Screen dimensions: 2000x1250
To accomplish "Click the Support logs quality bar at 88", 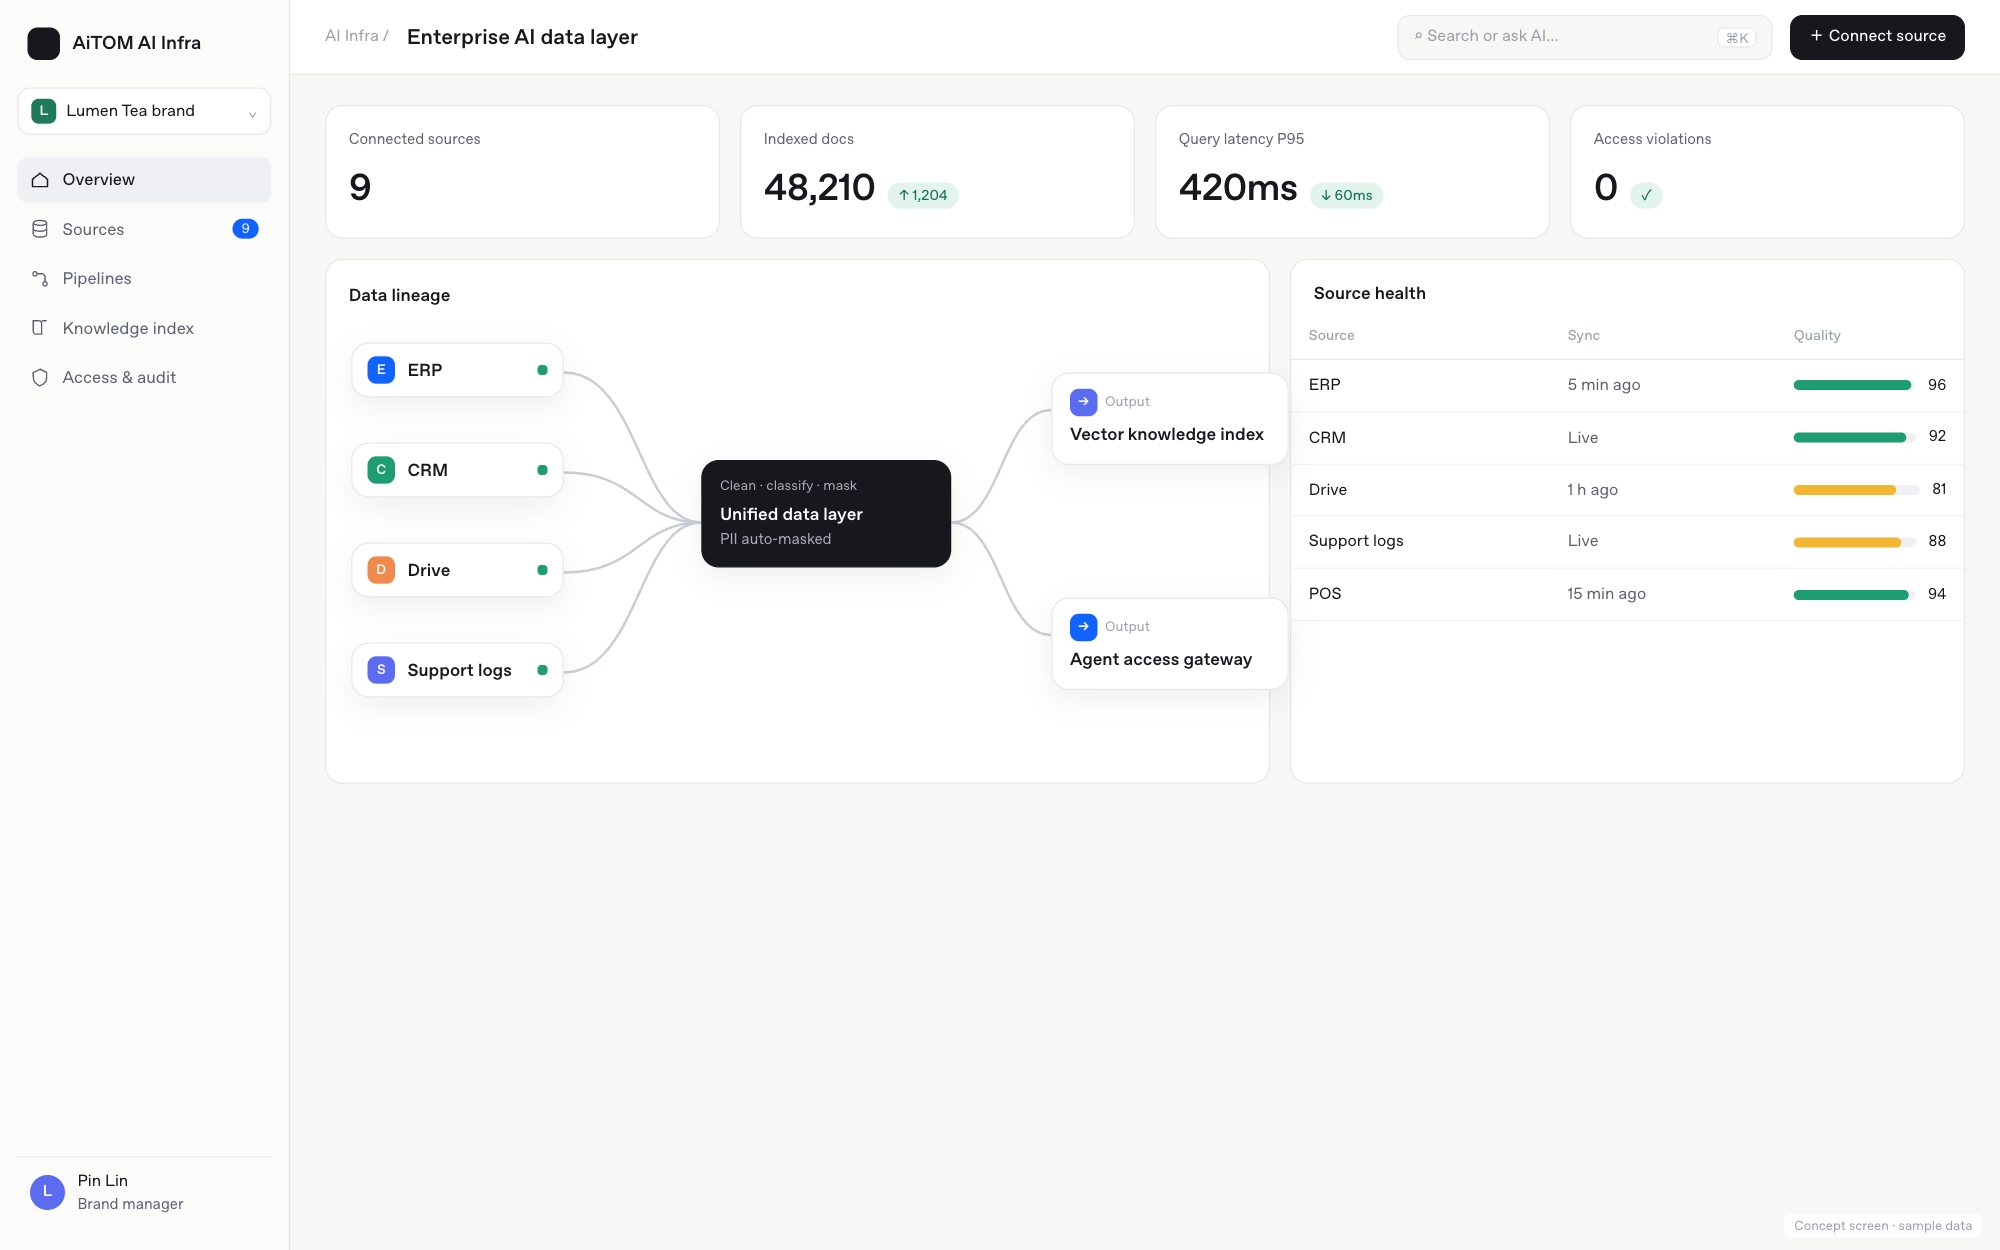I will tap(1854, 542).
